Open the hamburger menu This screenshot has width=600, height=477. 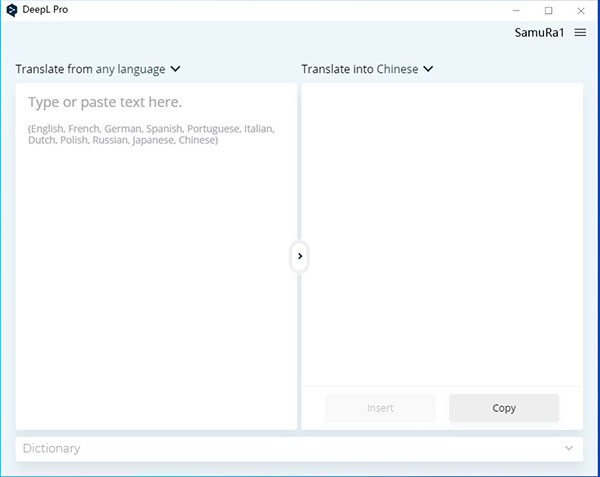coord(580,33)
